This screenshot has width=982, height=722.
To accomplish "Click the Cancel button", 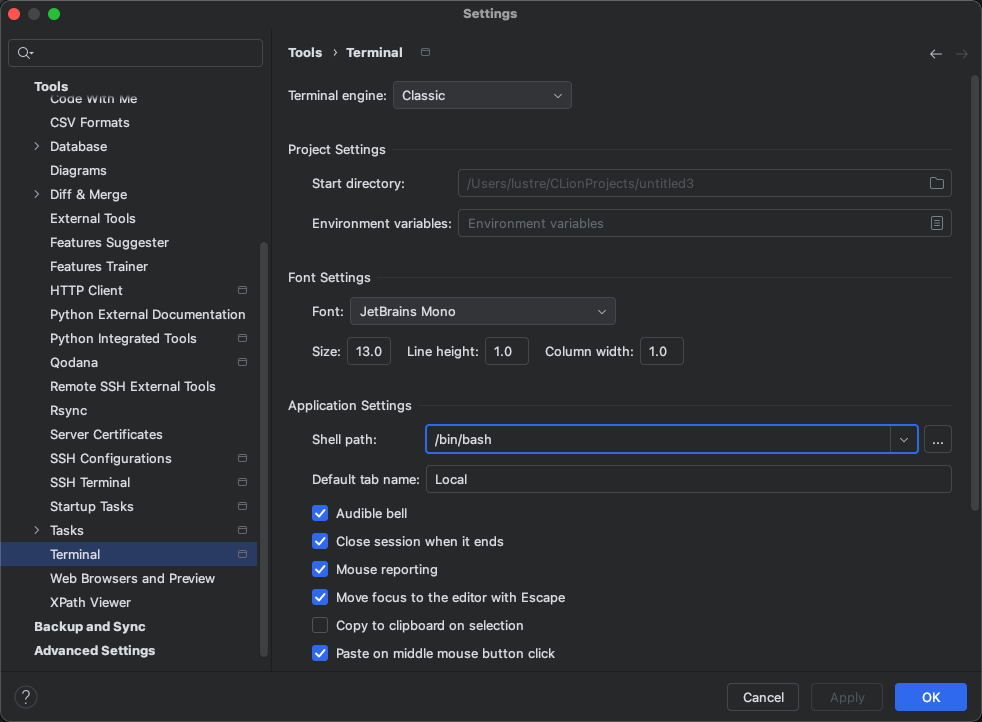I will [763, 697].
